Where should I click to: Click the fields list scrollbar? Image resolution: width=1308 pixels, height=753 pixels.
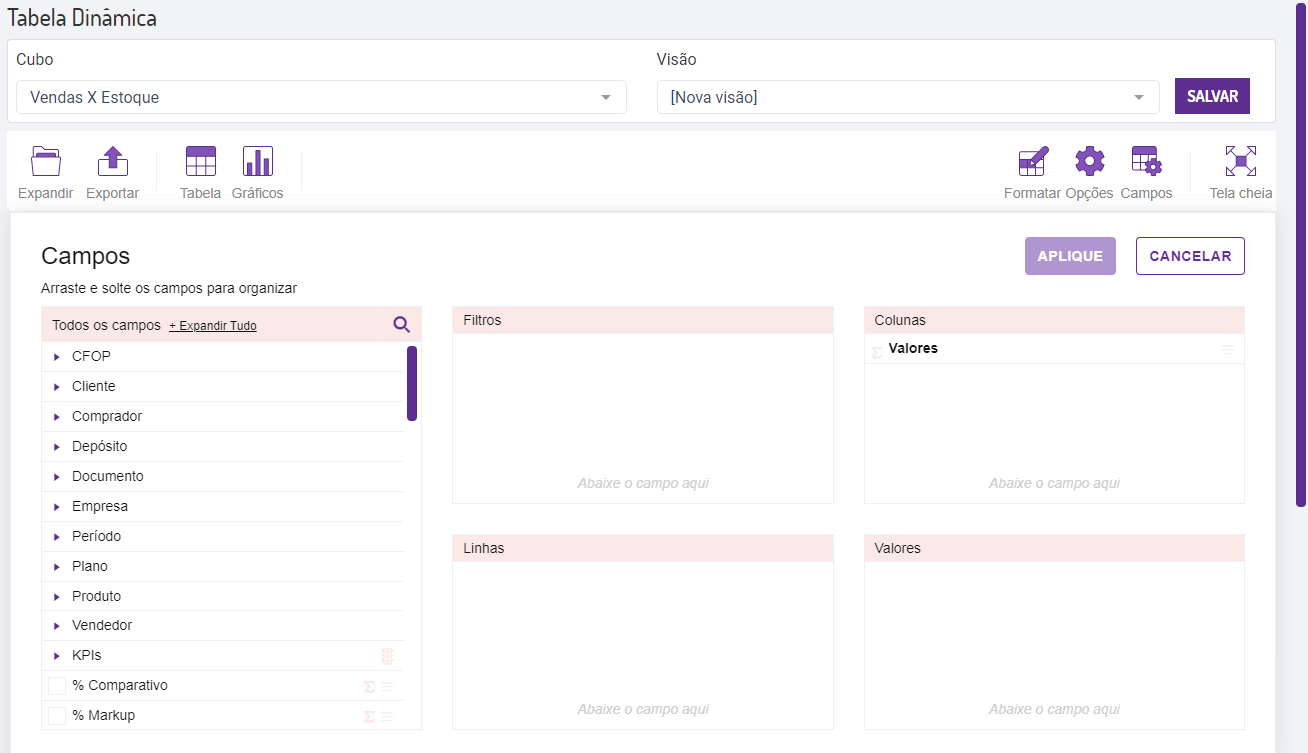pyautogui.click(x=412, y=383)
